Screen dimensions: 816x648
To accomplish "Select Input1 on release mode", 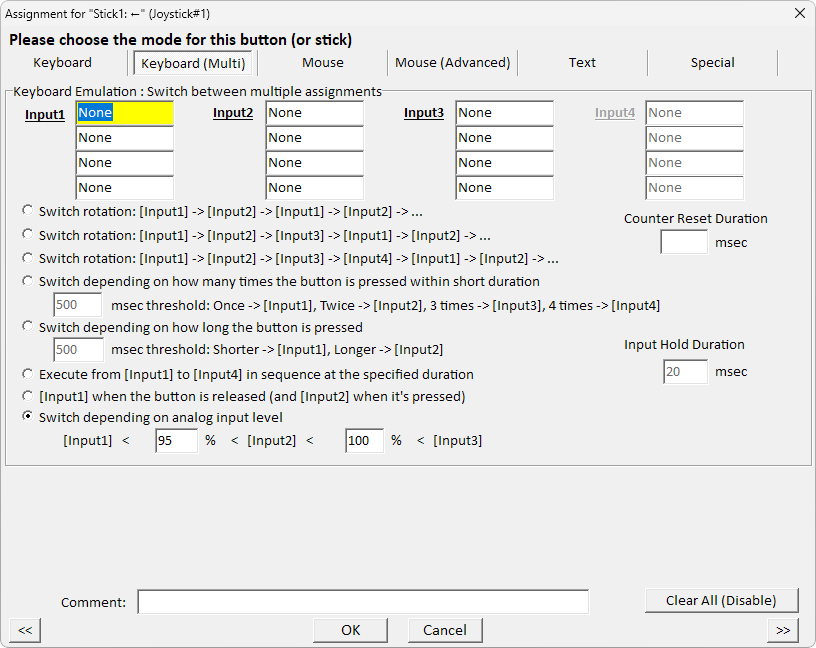I will (x=28, y=396).
